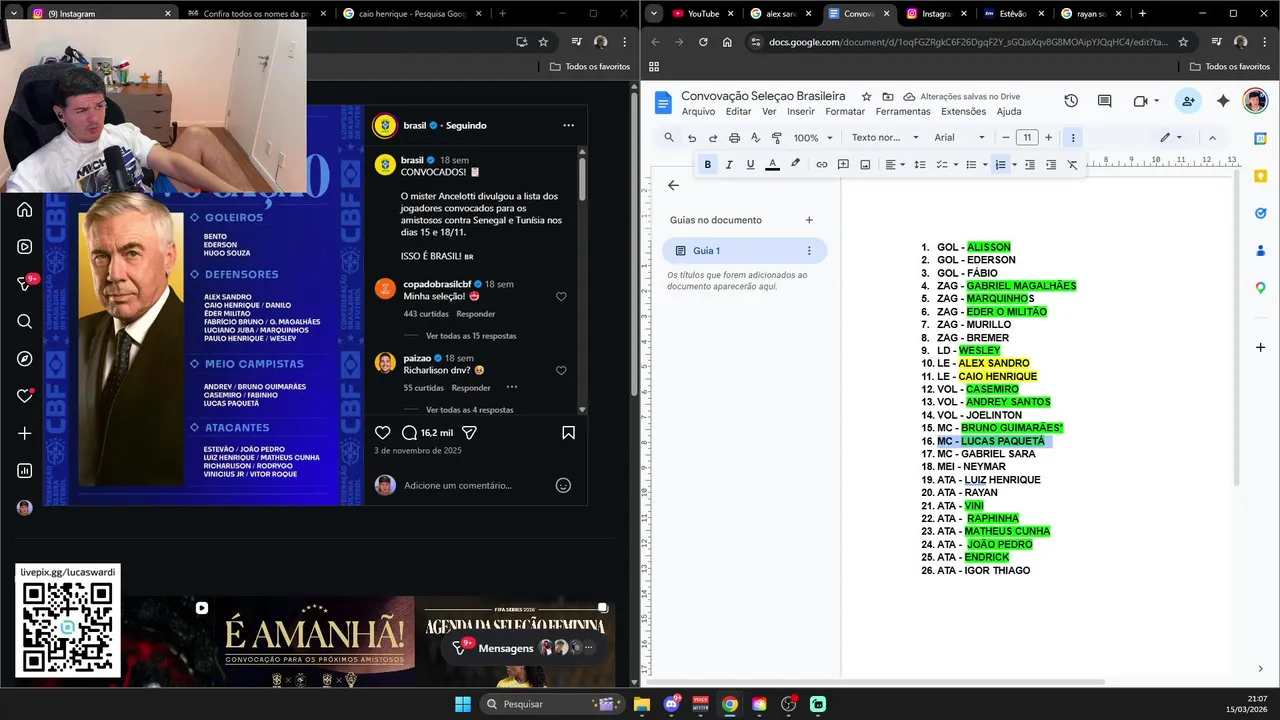This screenshot has height=720, width=1280.
Task: Open text color picker in Docs
Action: coord(772,165)
